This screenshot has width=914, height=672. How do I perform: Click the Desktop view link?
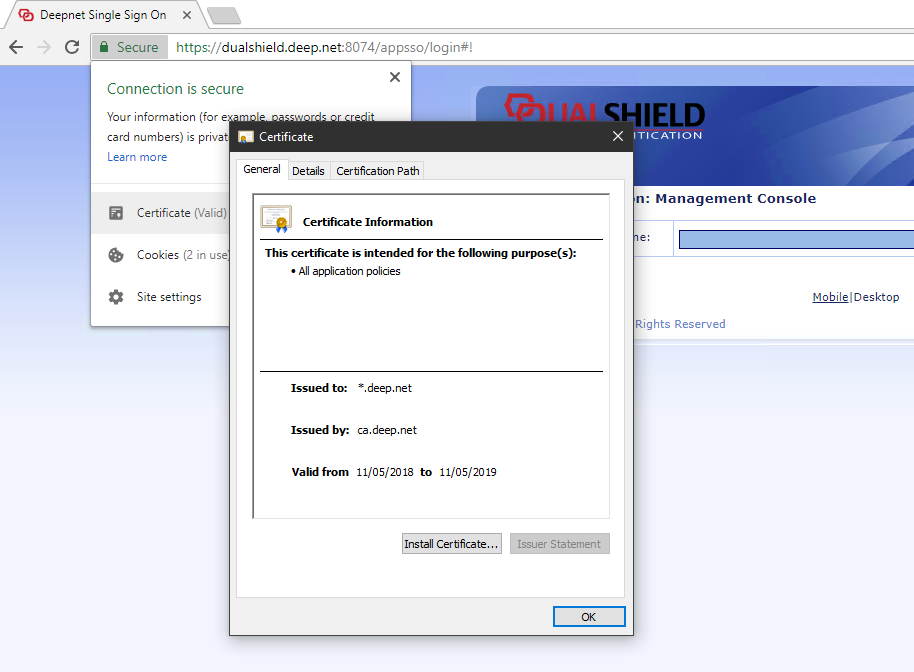pyautogui.click(x=877, y=297)
